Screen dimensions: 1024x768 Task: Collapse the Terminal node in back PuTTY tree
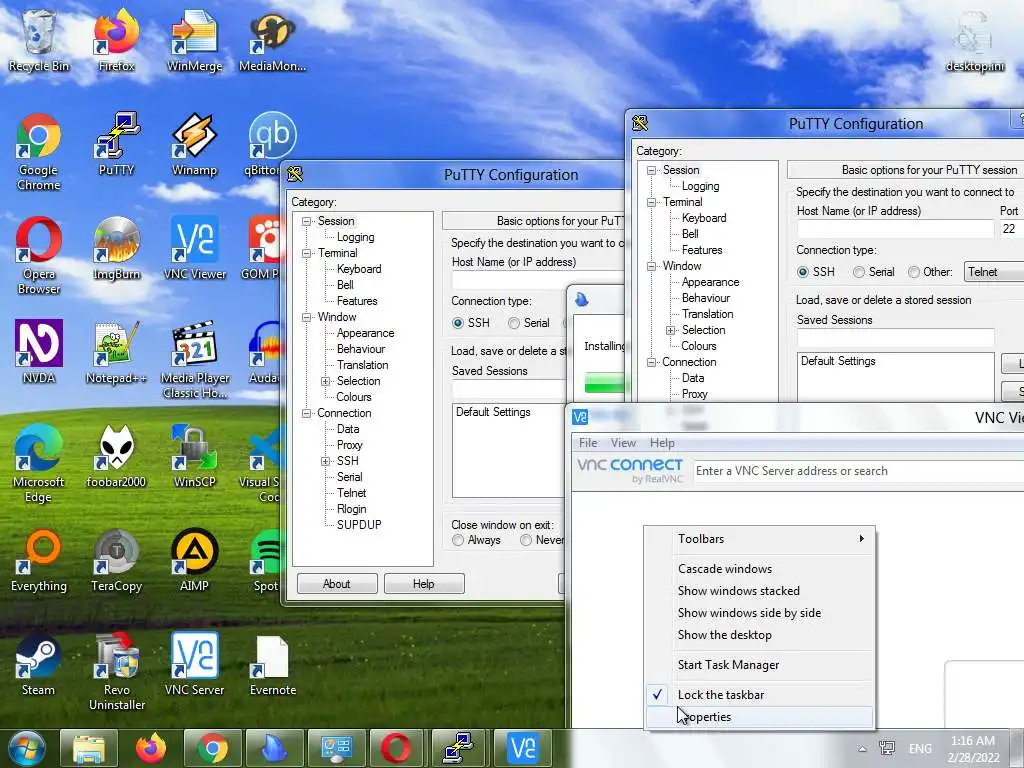306,253
